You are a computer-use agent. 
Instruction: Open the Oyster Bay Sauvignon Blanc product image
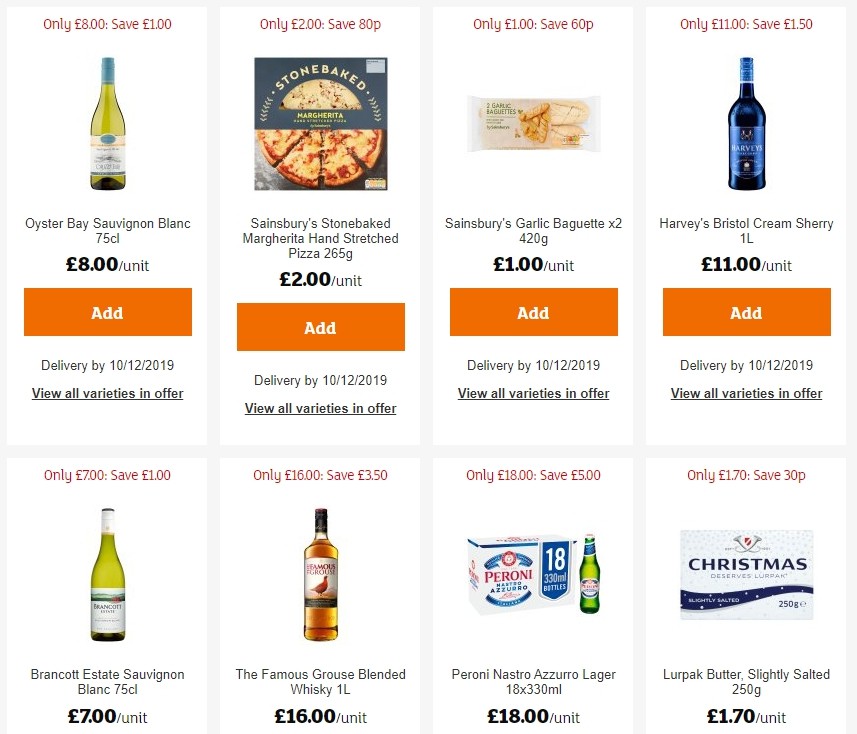pyautogui.click(x=107, y=124)
